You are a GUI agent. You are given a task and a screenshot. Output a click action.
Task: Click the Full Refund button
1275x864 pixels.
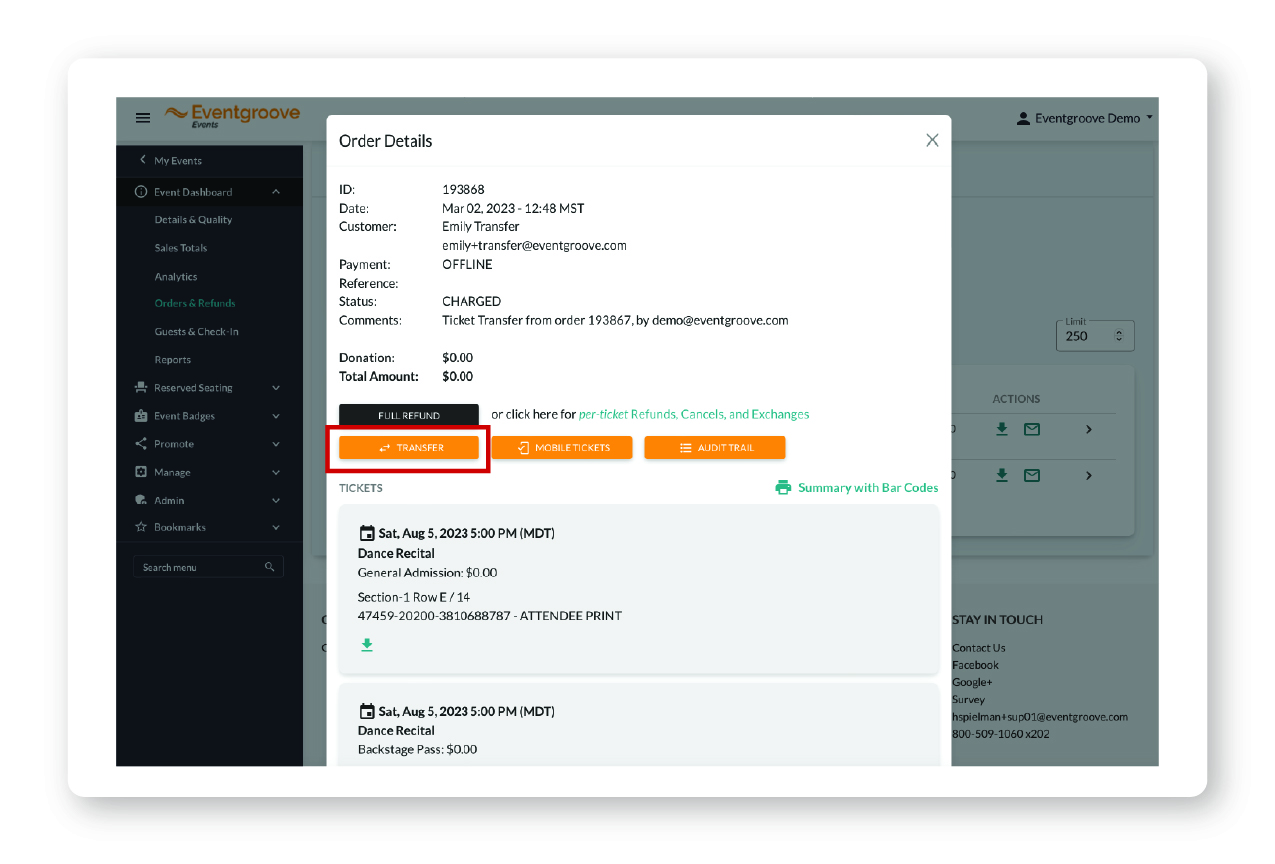408,415
